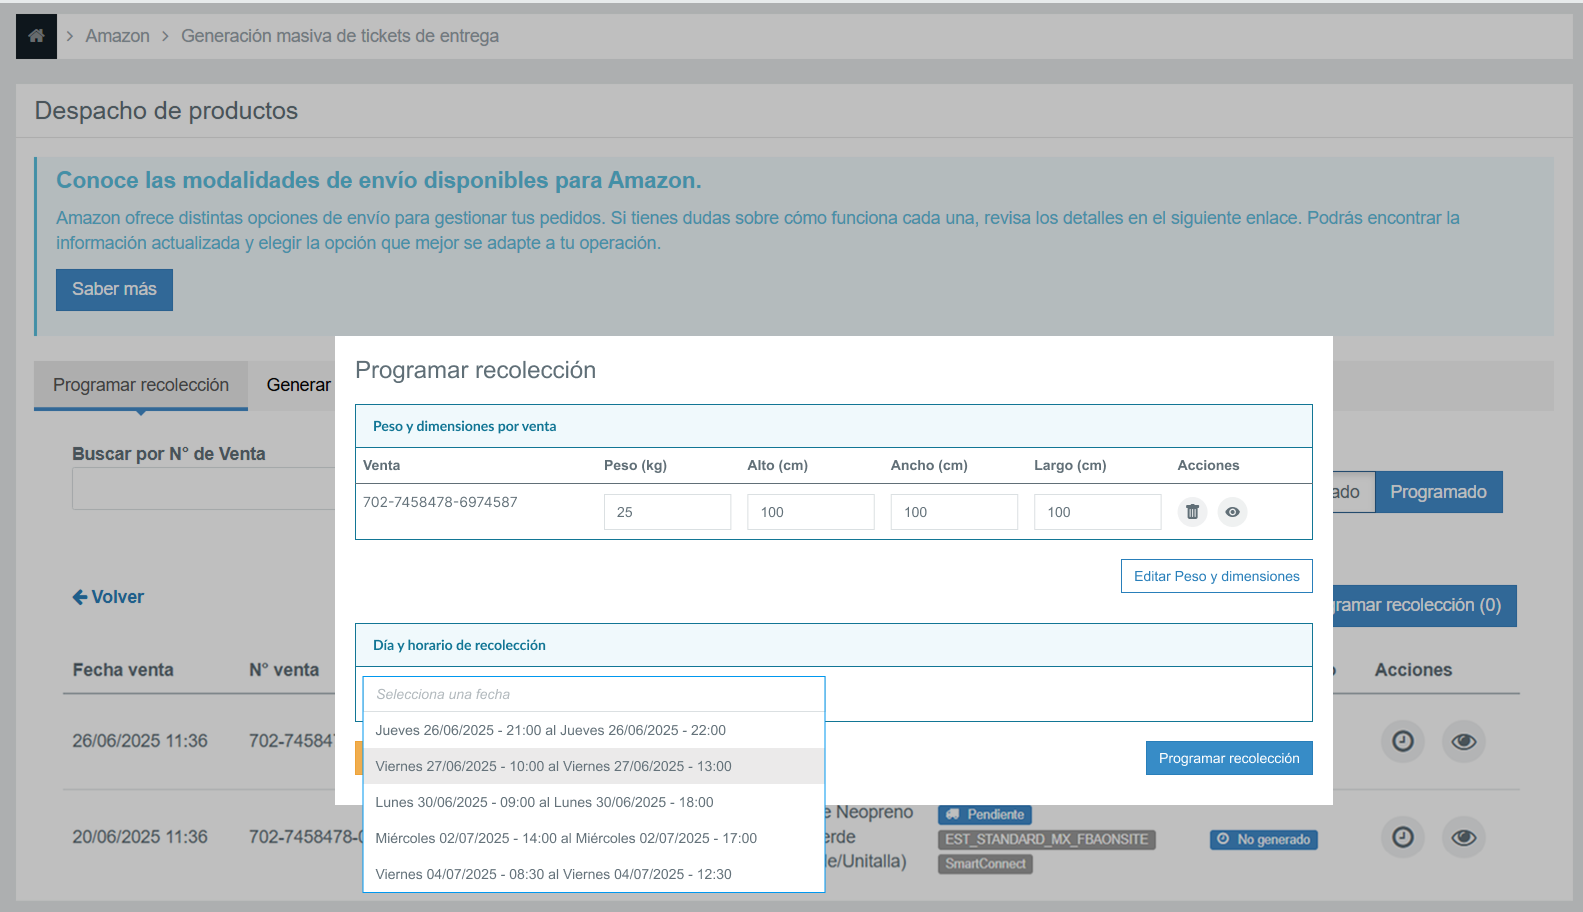Screen dimensions: 1583x912
Task: Open Amazon breadcrumb link
Action: pyautogui.click(x=117, y=36)
